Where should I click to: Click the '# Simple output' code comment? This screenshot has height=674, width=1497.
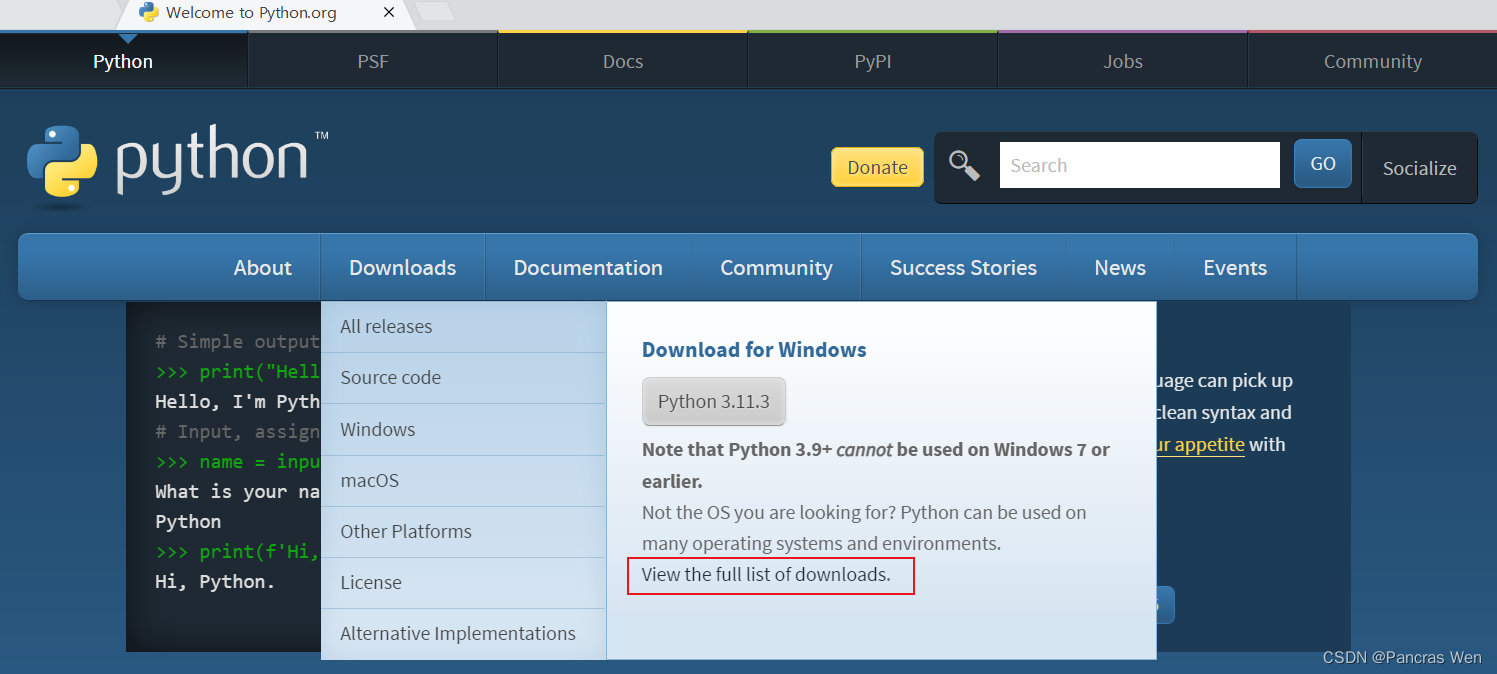point(237,342)
